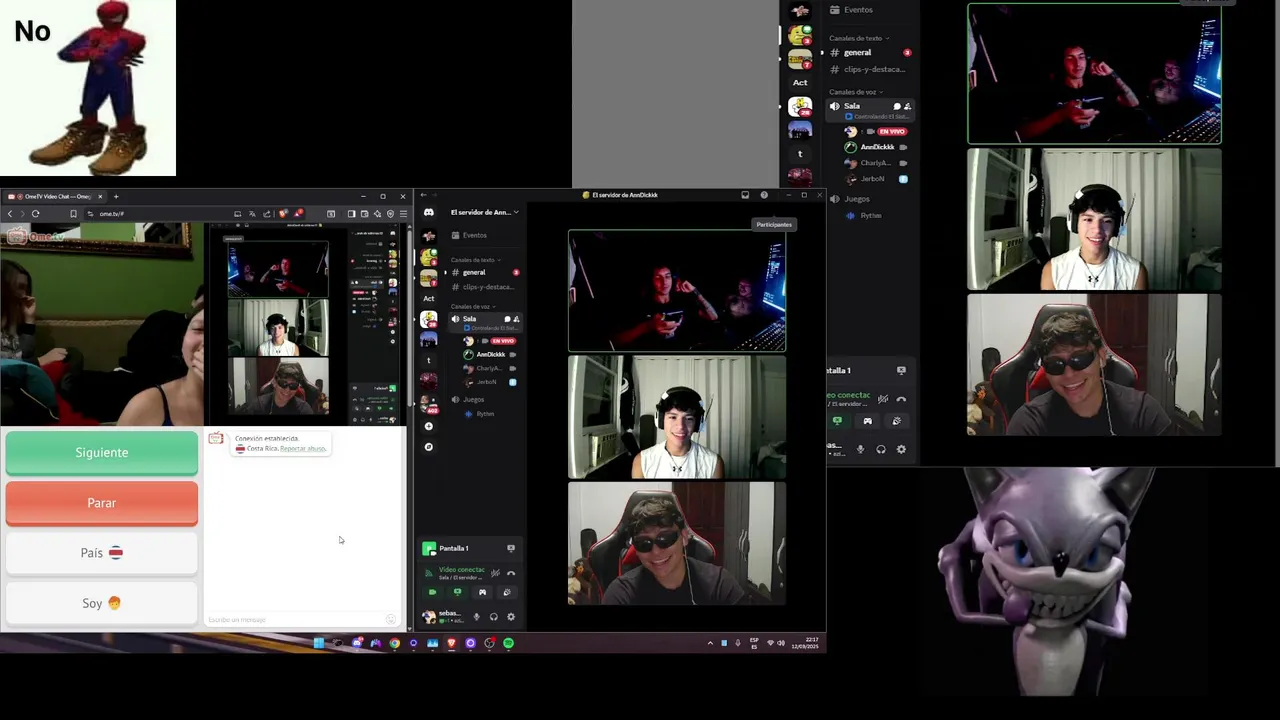Click the red Parar button
1280x720 pixels.
click(102, 502)
